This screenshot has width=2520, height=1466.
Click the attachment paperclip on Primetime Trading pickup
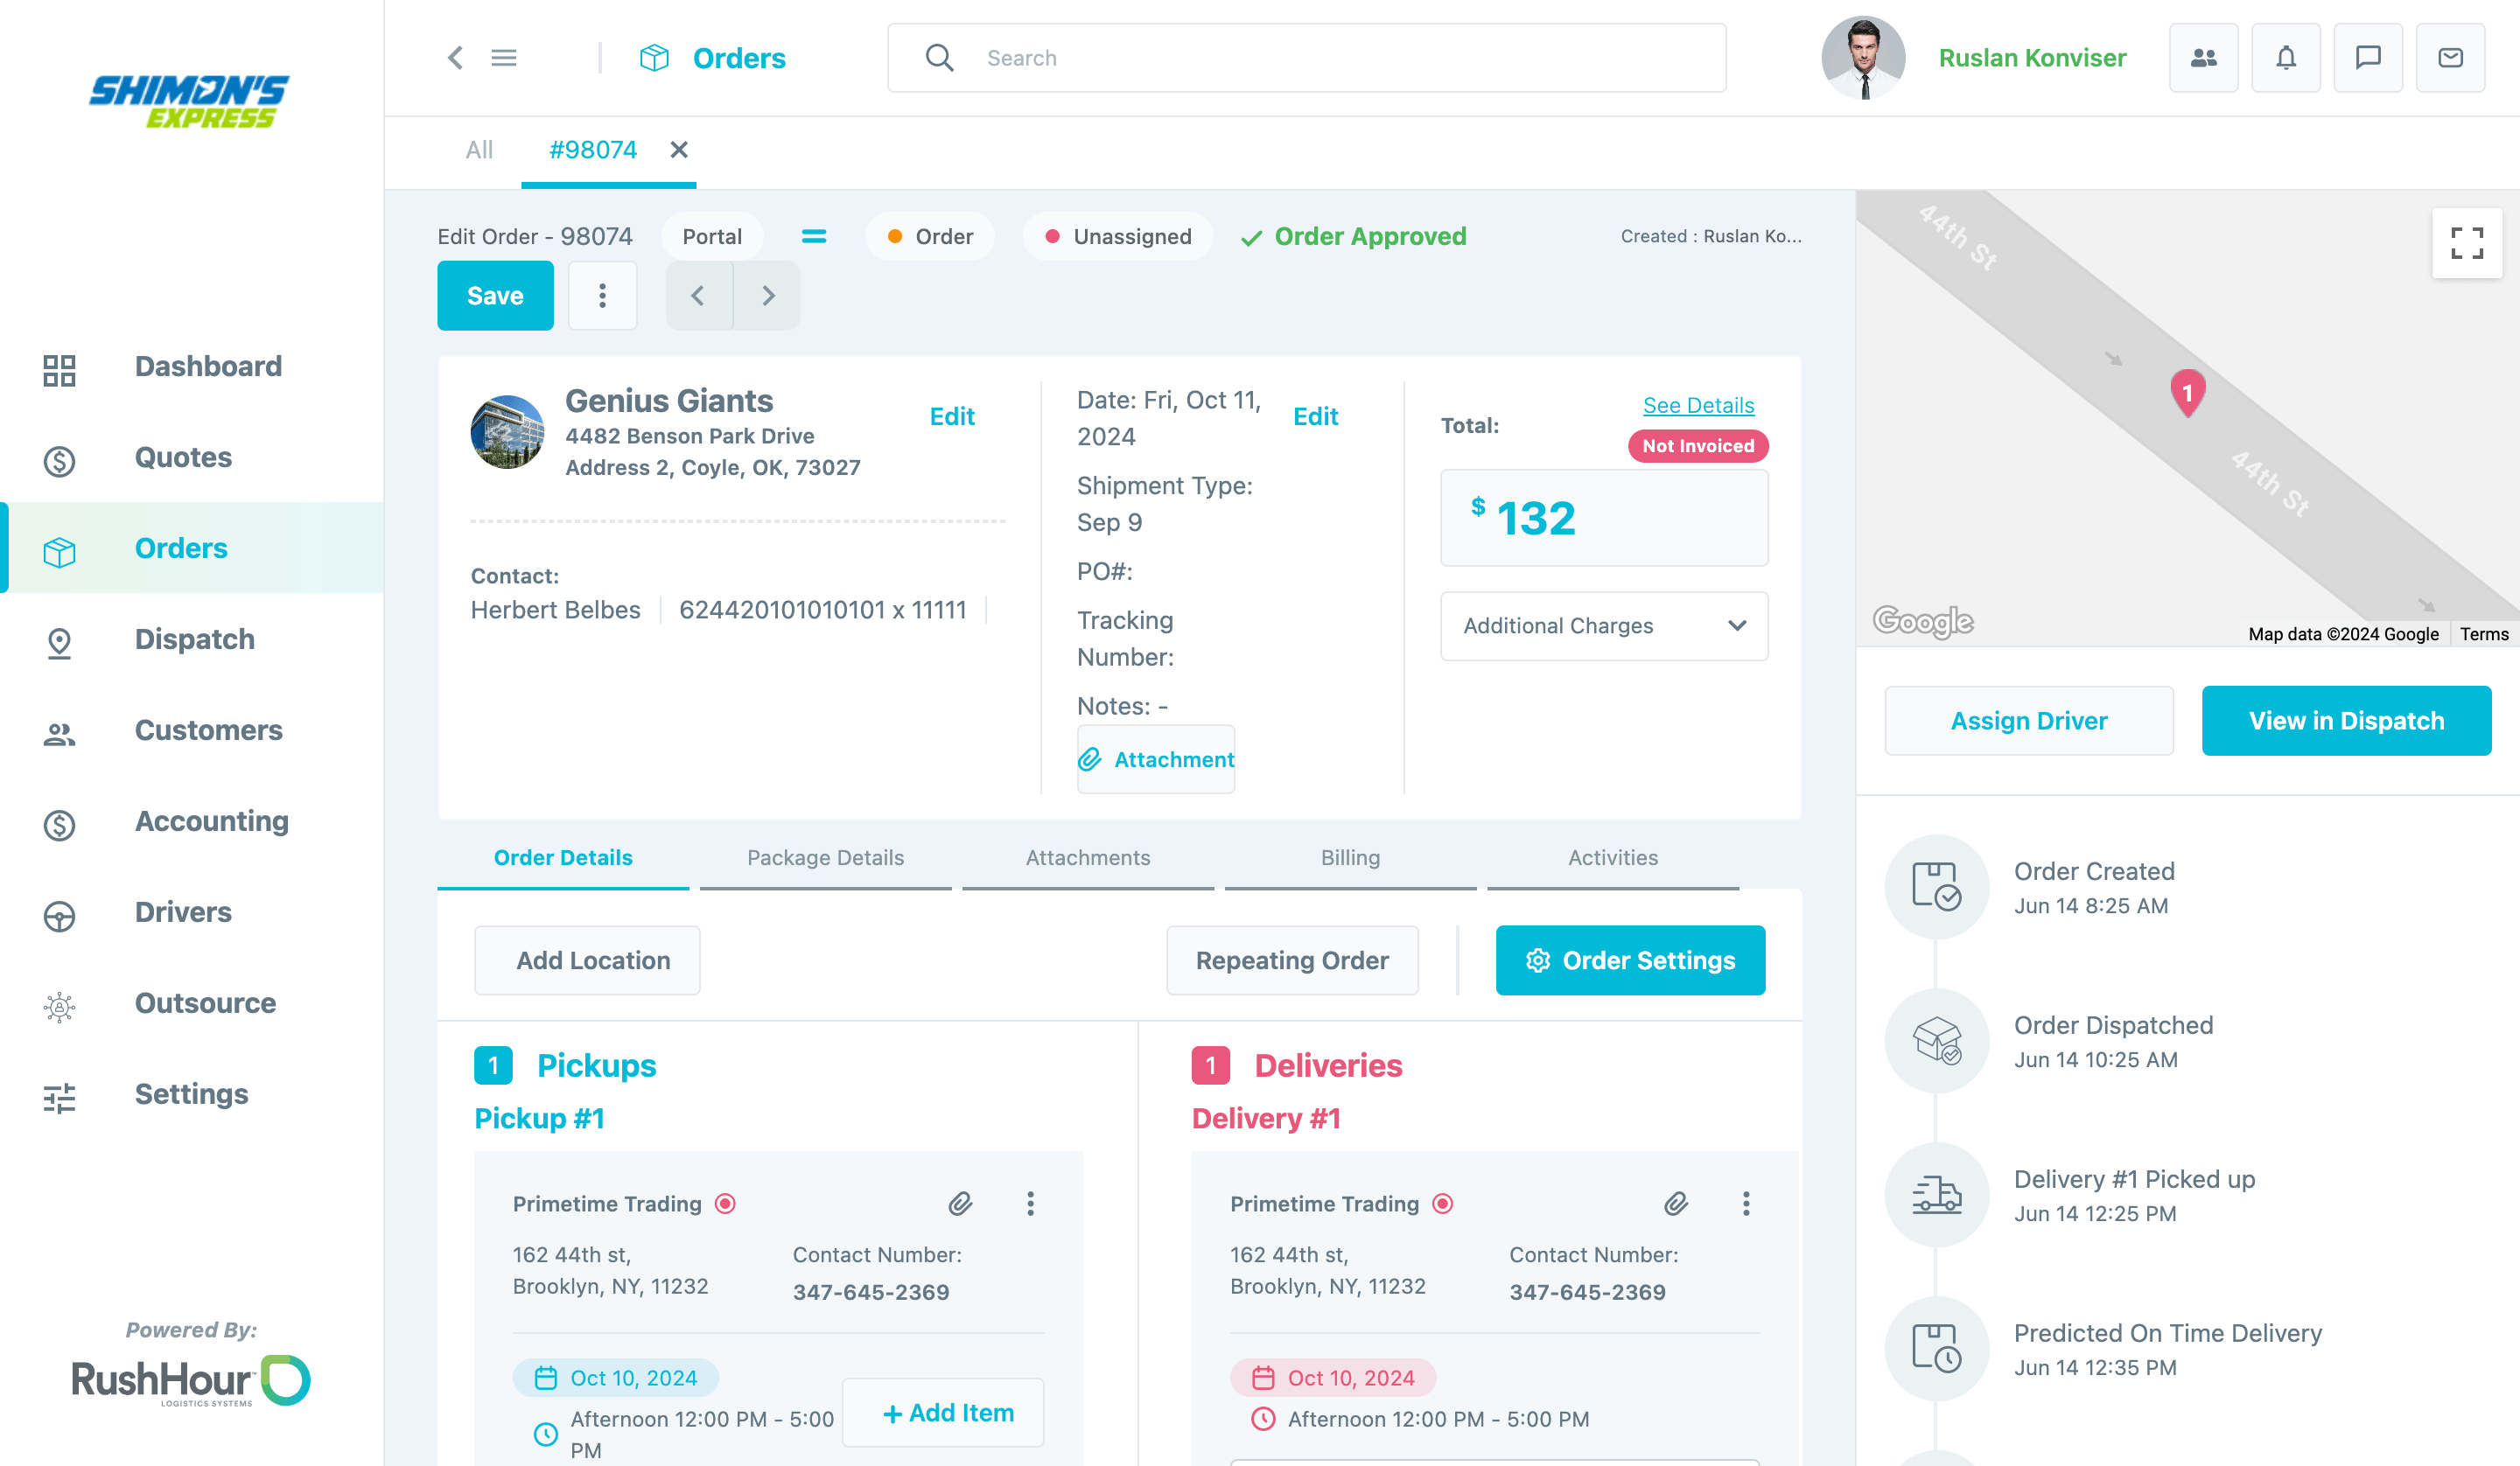pos(959,1204)
